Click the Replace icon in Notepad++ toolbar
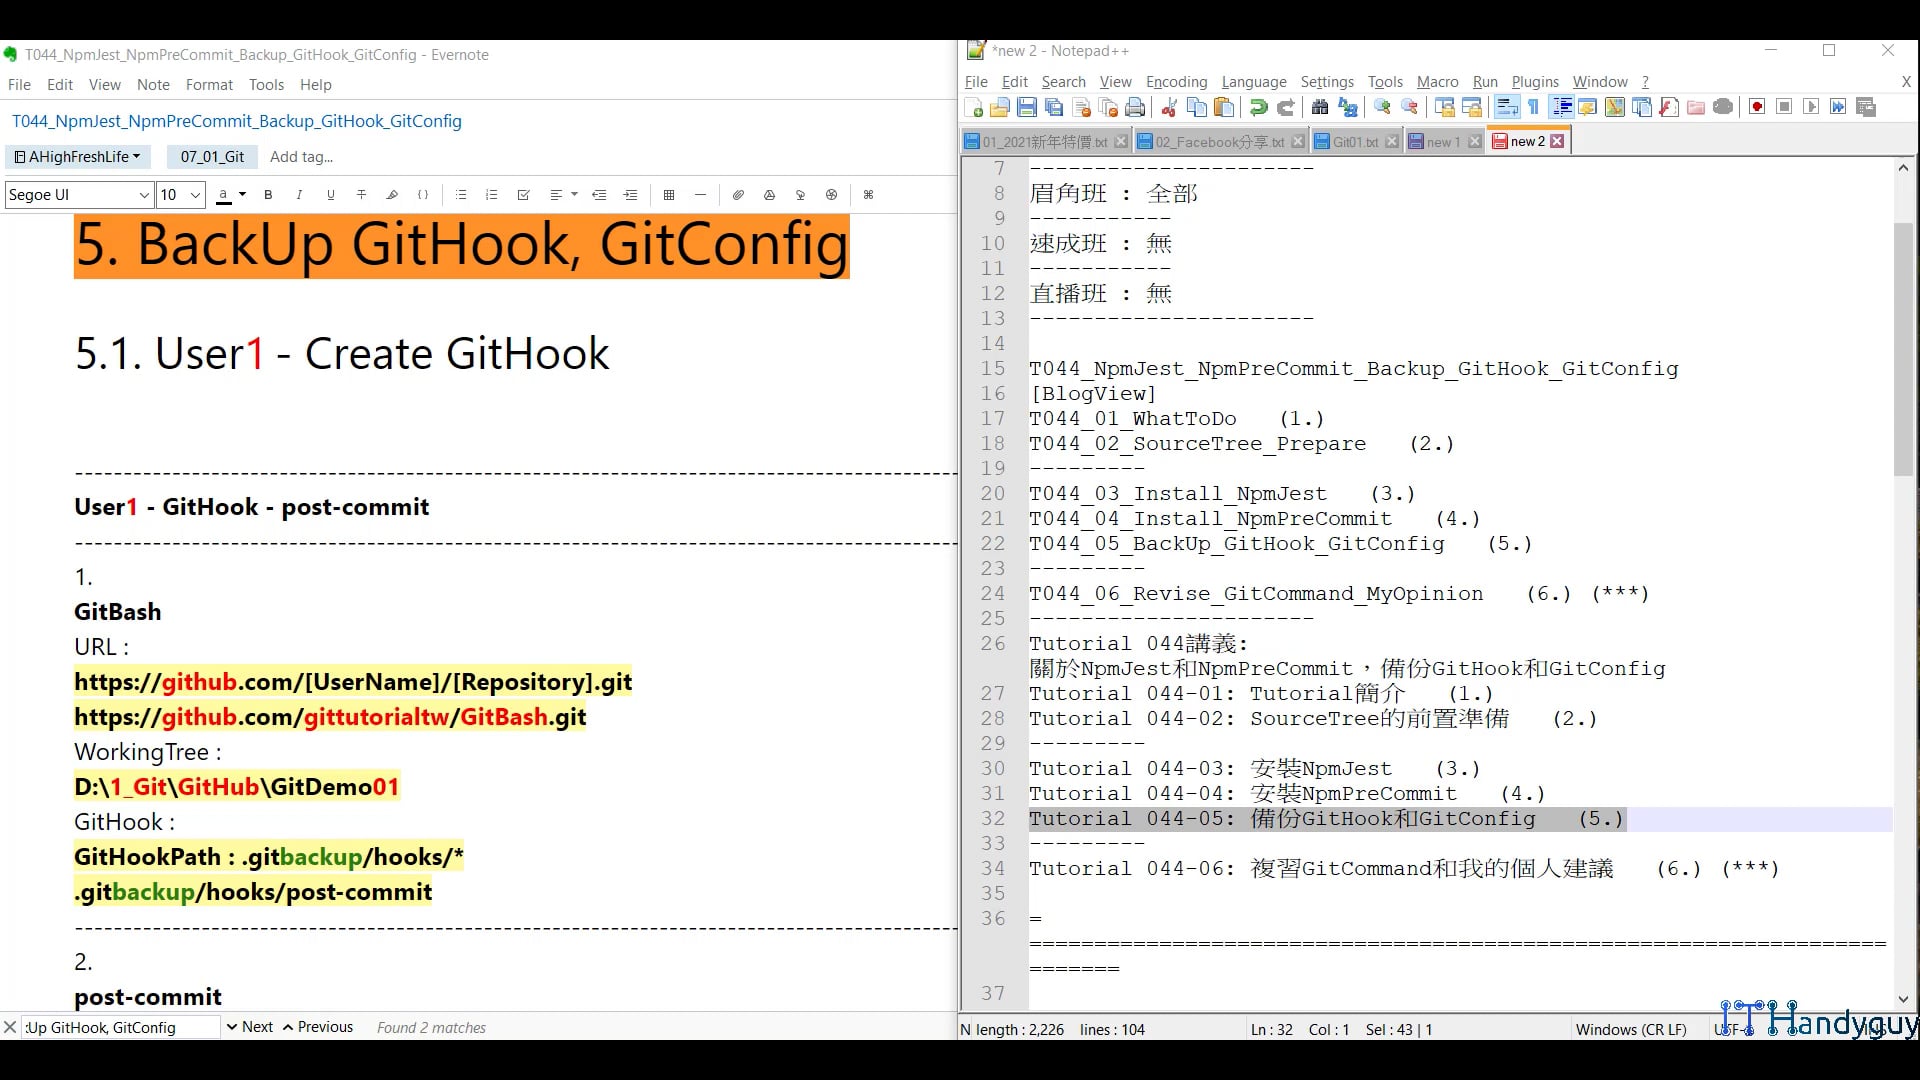This screenshot has height=1080, width=1920. coord(1348,107)
